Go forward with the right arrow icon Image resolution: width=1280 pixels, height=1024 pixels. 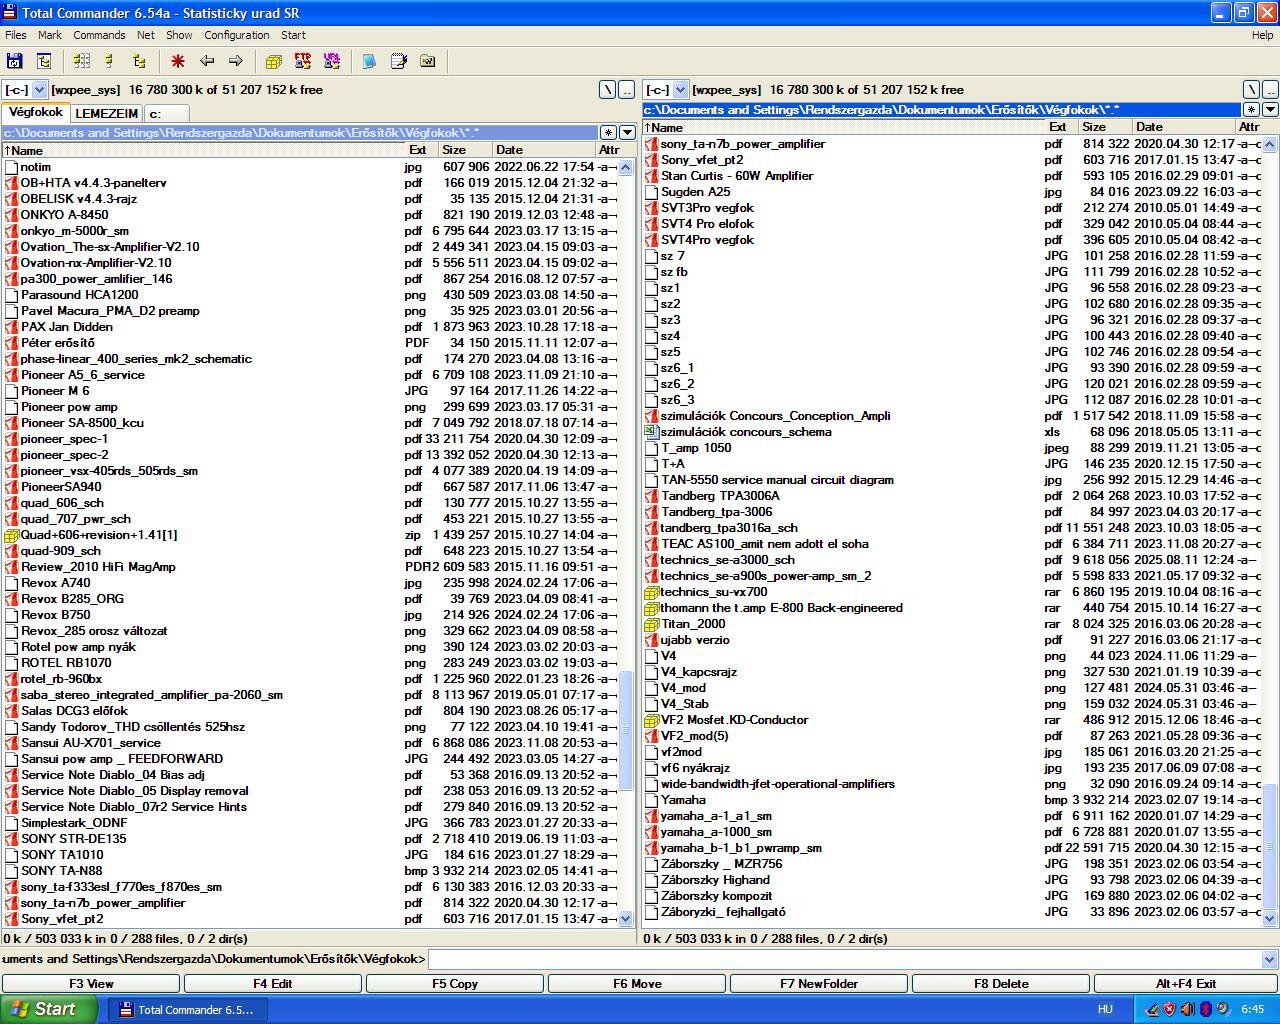235,61
